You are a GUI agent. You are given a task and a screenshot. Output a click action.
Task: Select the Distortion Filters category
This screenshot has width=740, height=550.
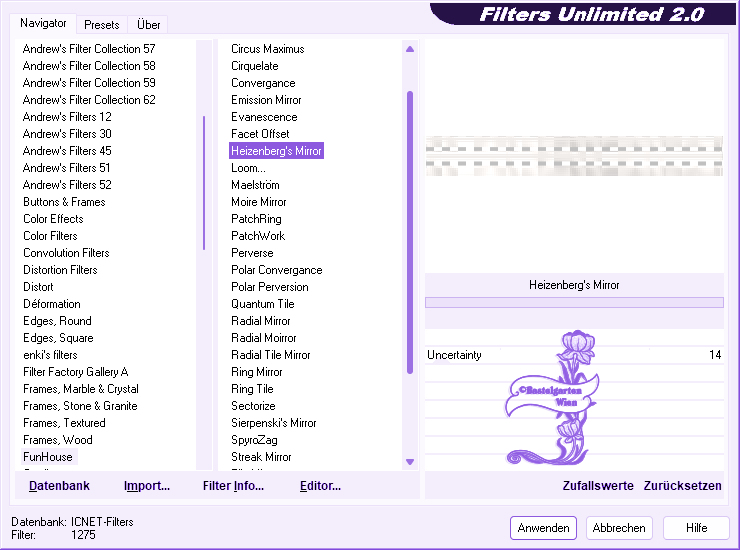(x=60, y=270)
